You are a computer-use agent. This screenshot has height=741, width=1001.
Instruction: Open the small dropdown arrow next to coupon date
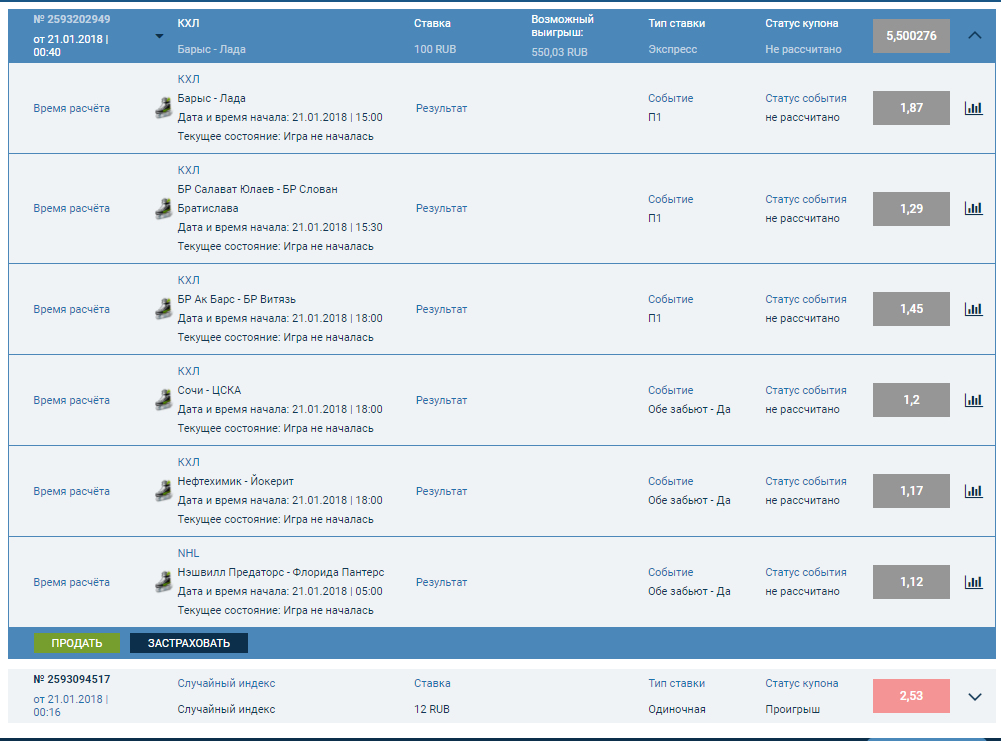159,36
